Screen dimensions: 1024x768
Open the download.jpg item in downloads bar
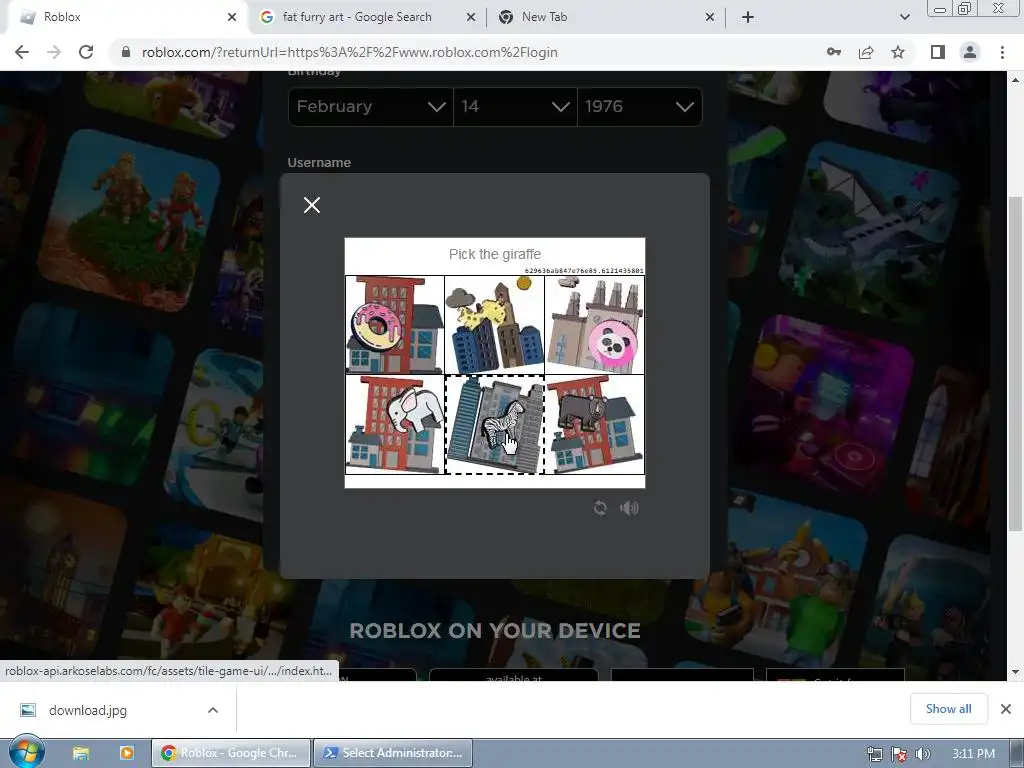tap(88, 710)
